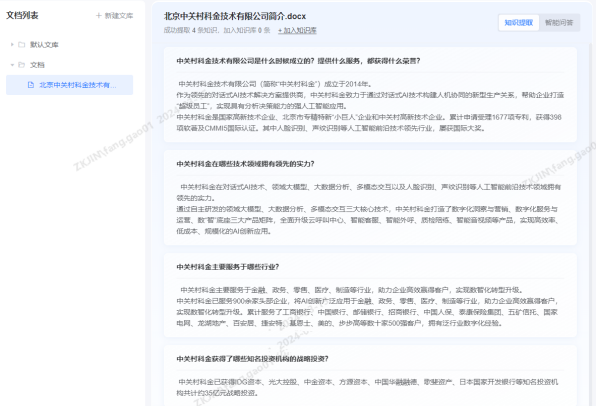Click the document file icon in sidebar
The width and height of the screenshot is (596, 406).
[x=31, y=85]
